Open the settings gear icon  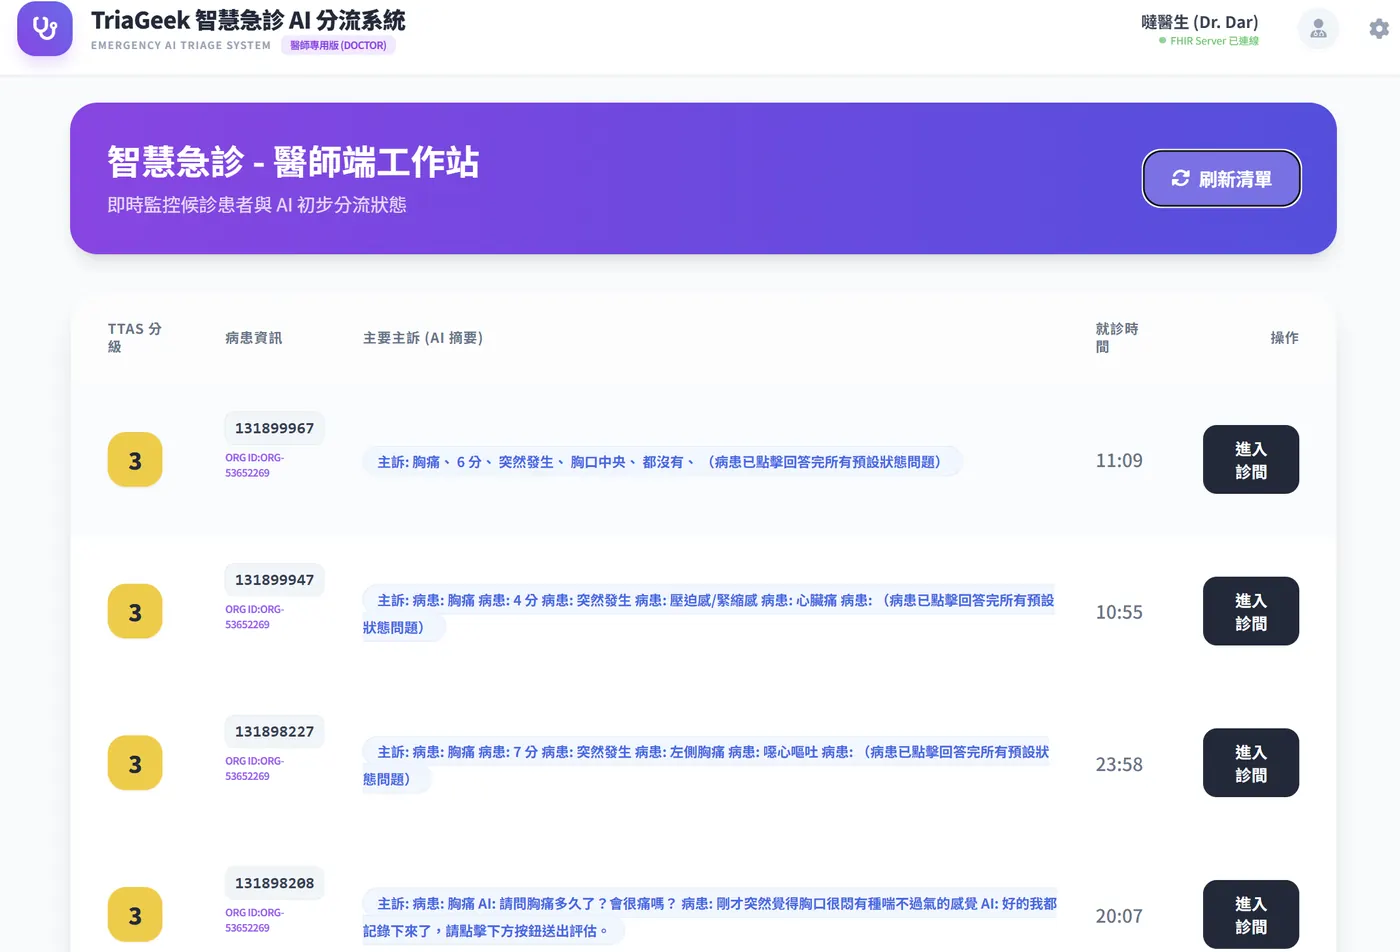click(1379, 29)
